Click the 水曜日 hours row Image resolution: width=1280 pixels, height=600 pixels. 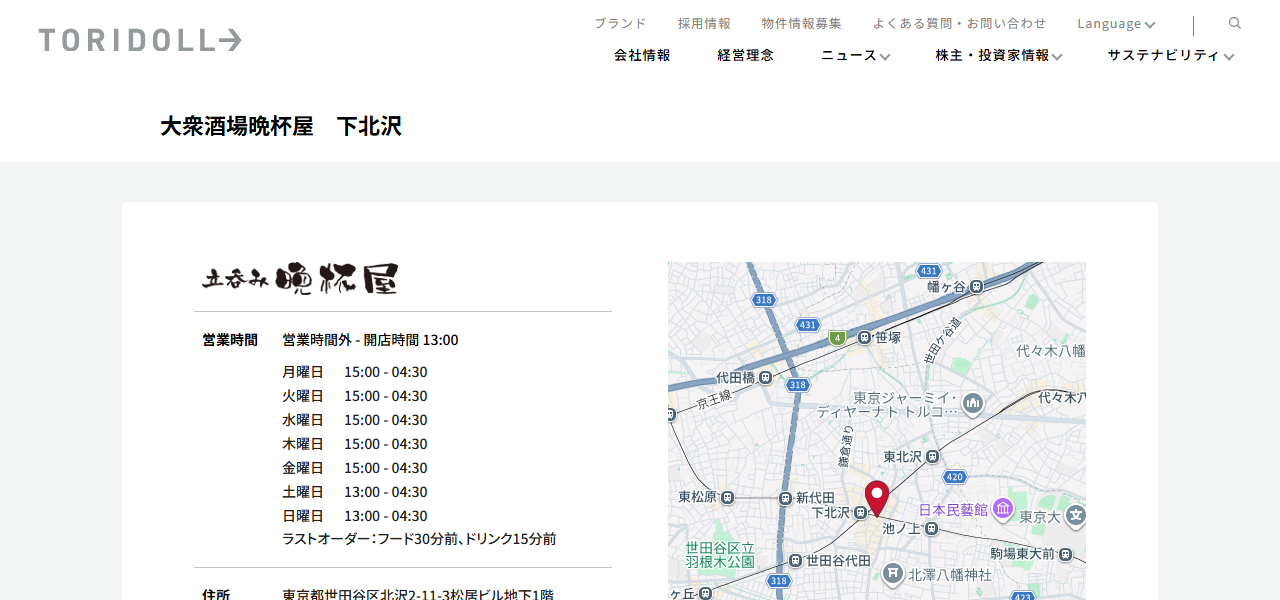[x=355, y=420]
